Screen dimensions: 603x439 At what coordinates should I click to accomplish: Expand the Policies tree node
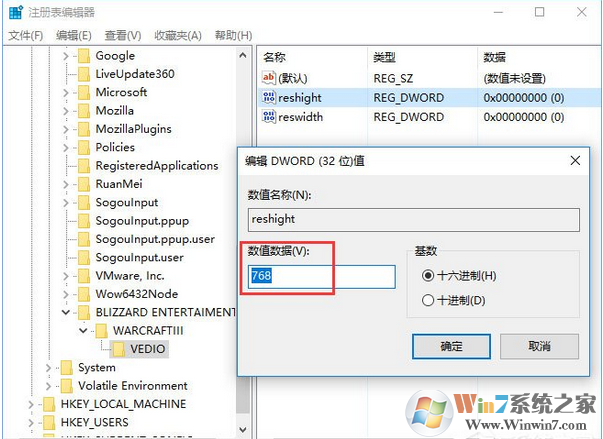66,148
